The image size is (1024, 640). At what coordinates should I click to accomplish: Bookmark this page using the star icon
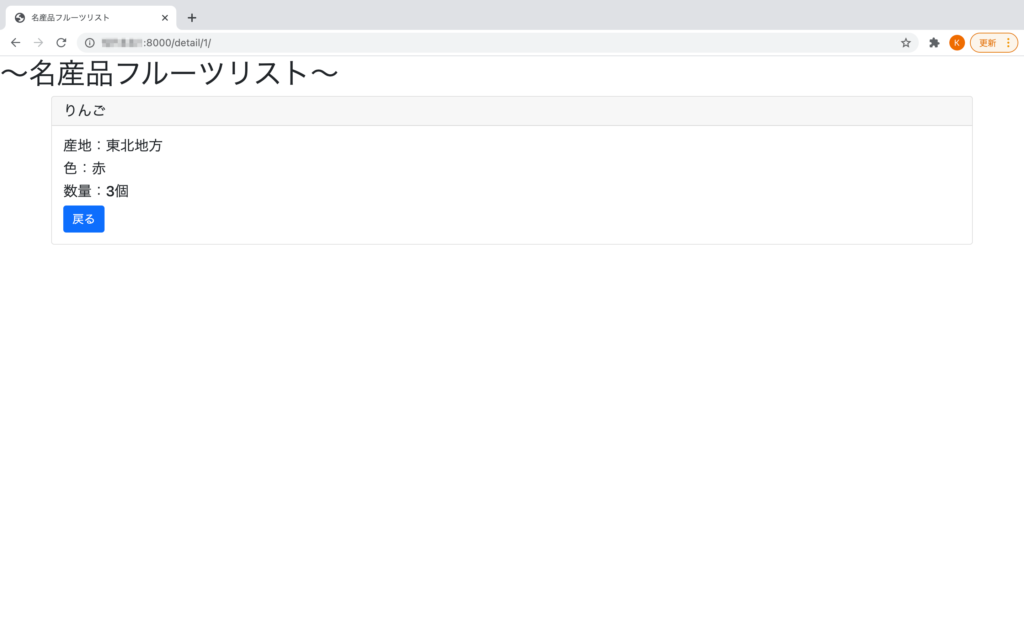(x=905, y=43)
